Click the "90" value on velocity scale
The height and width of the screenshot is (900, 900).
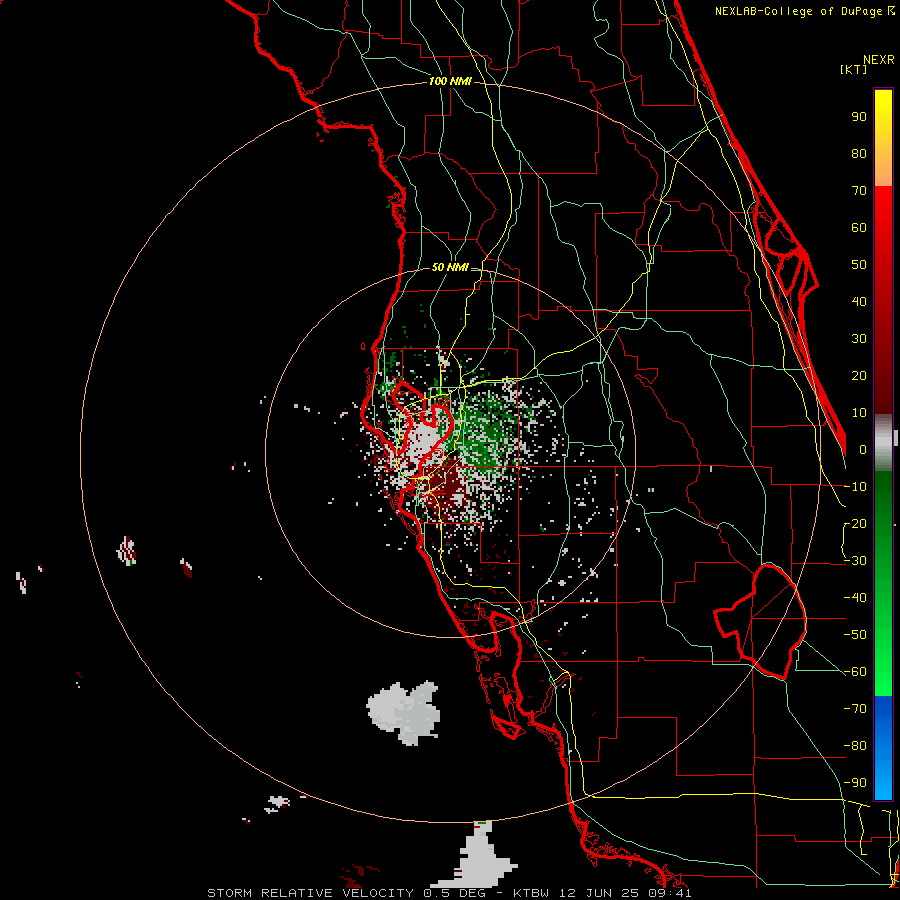coord(859,117)
